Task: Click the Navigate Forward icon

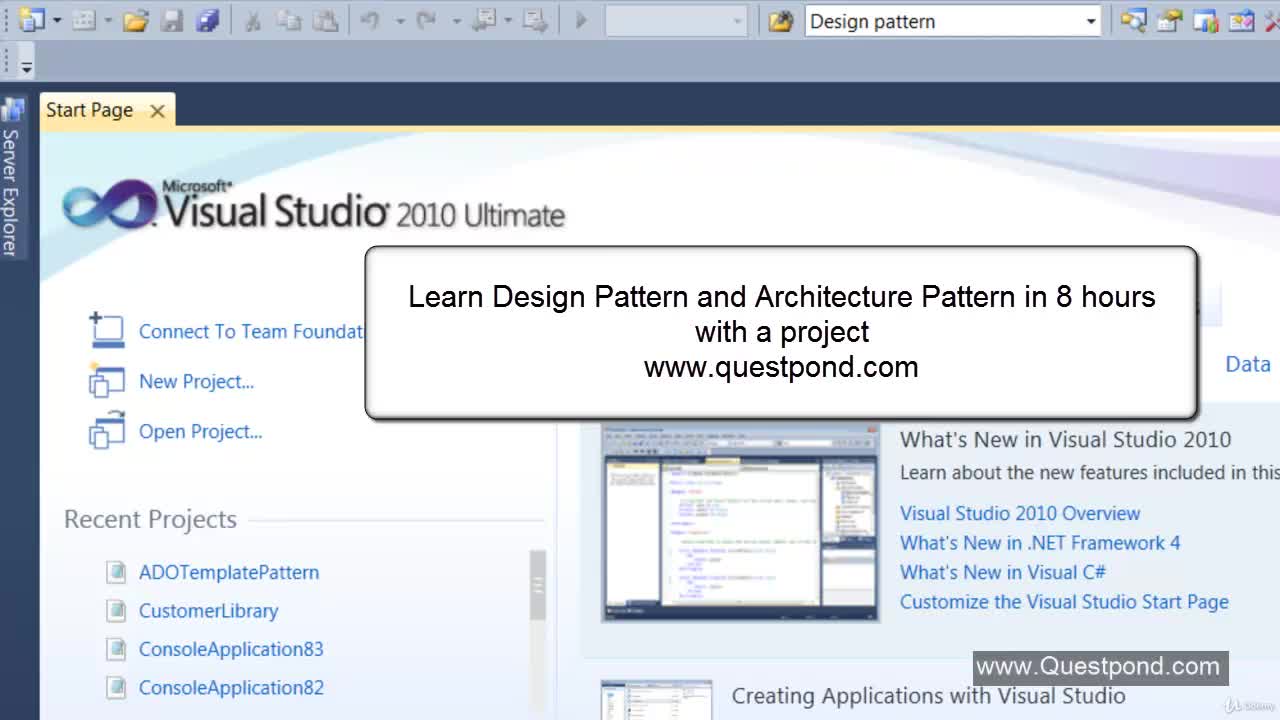Action: (535, 20)
